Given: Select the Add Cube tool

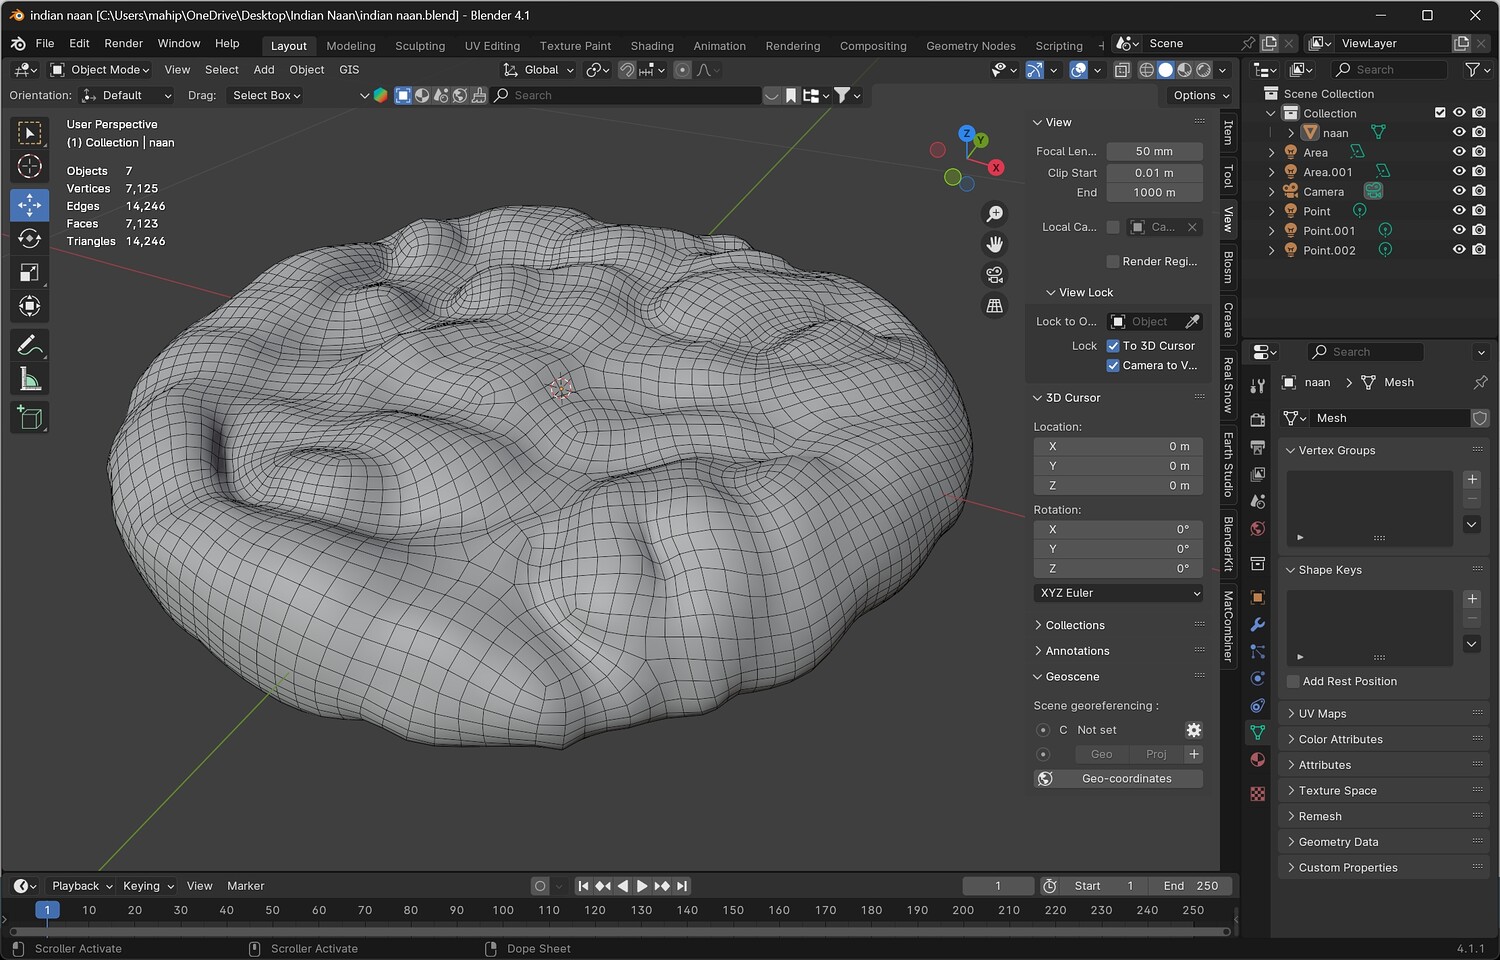Looking at the screenshot, I should (30, 418).
